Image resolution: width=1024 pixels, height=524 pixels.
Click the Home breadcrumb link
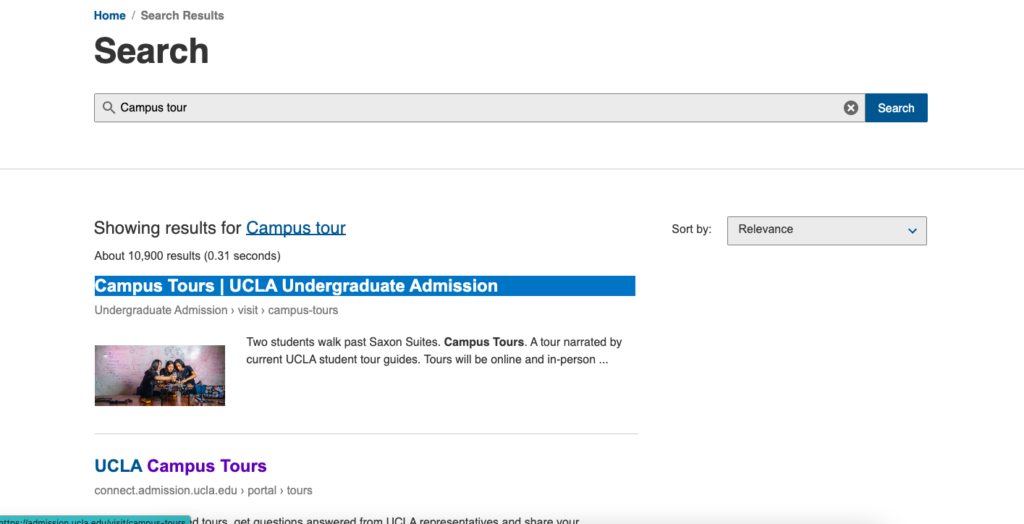point(110,16)
